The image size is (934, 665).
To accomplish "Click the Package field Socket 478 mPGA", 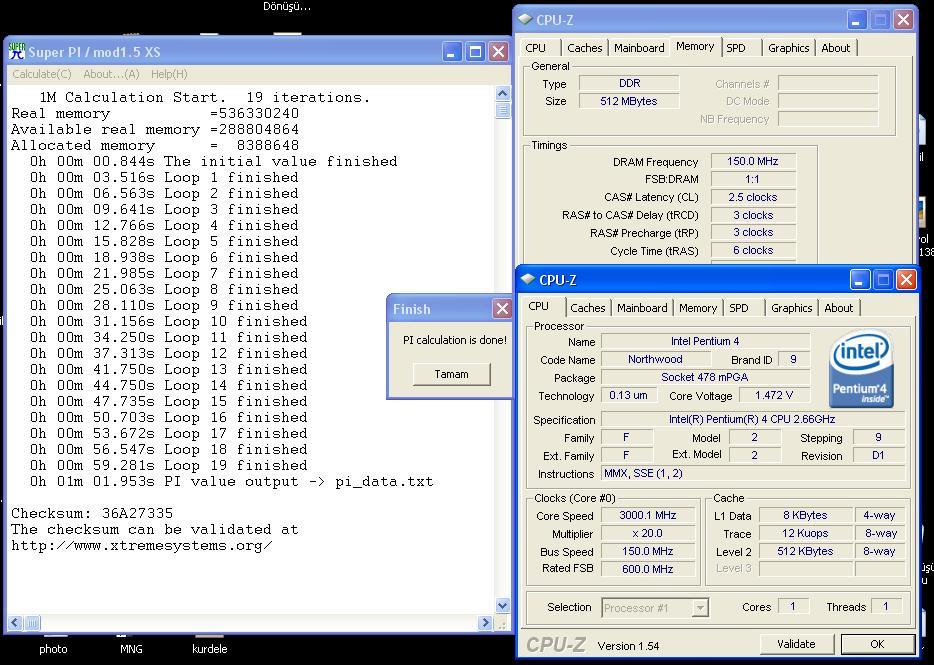I will click(x=705, y=377).
